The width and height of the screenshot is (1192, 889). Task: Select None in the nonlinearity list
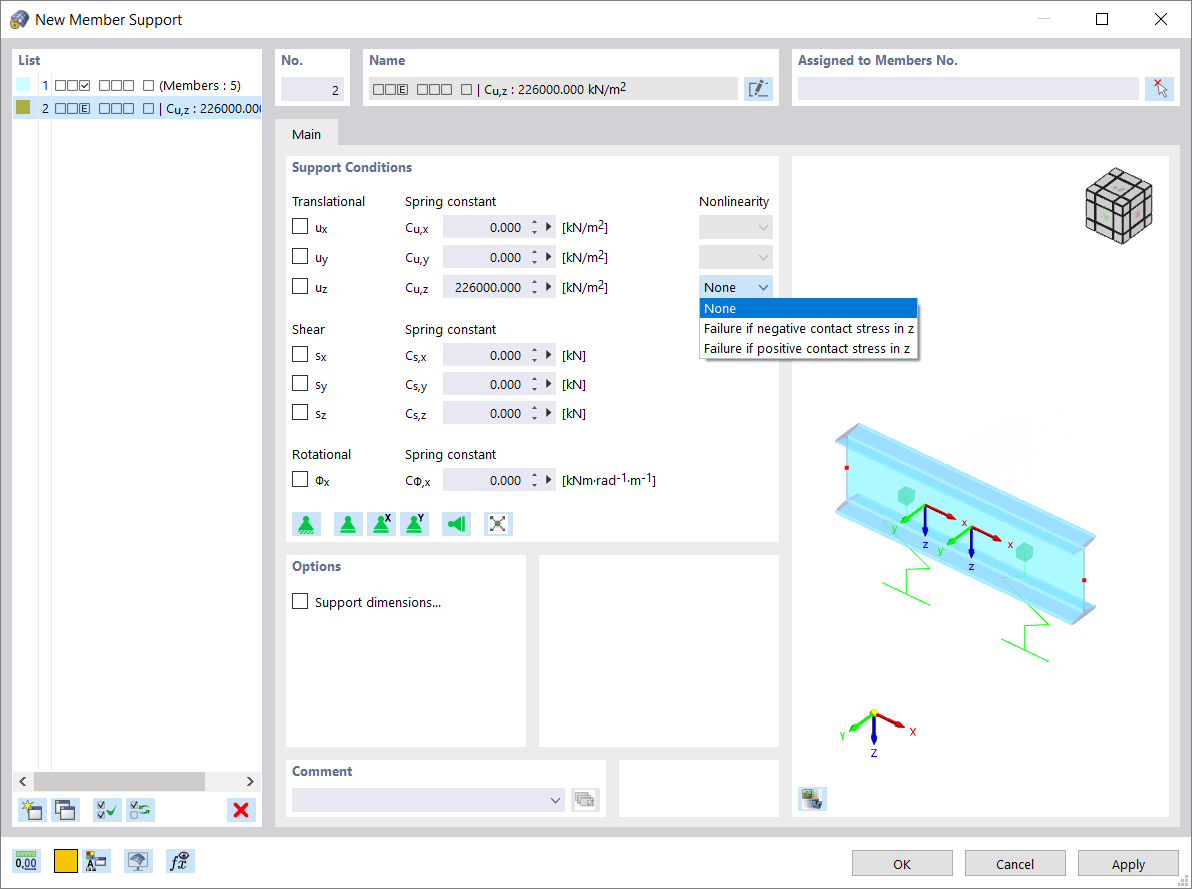[808, 309]
